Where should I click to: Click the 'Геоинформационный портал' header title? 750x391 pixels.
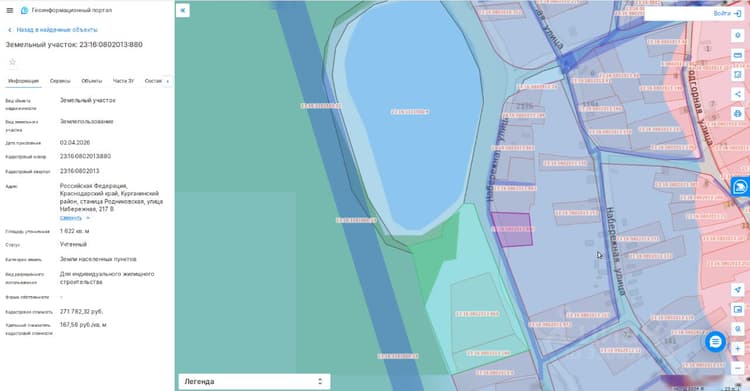(72, 10)
